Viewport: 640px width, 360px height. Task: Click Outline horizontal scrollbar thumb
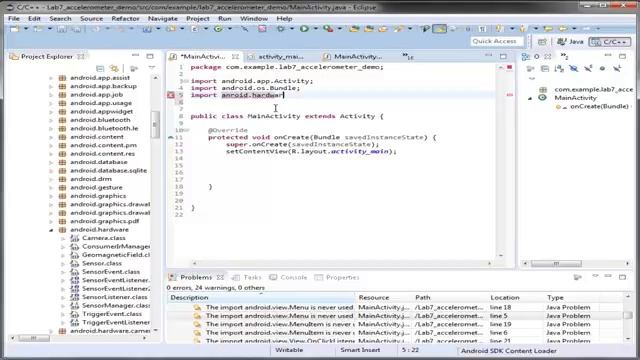[556, 264]
